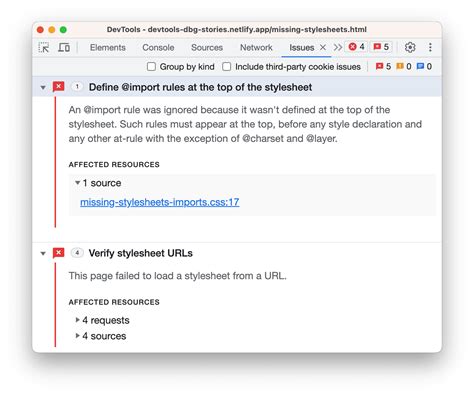Image resolution: width=474 pixels, height=395 pixels.
Task: Close the Issues tab
Action: click(x=323, y=47)
